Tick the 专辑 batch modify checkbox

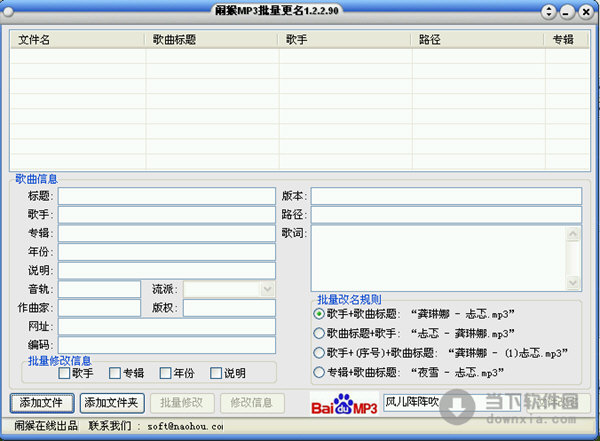pos(115,373)
